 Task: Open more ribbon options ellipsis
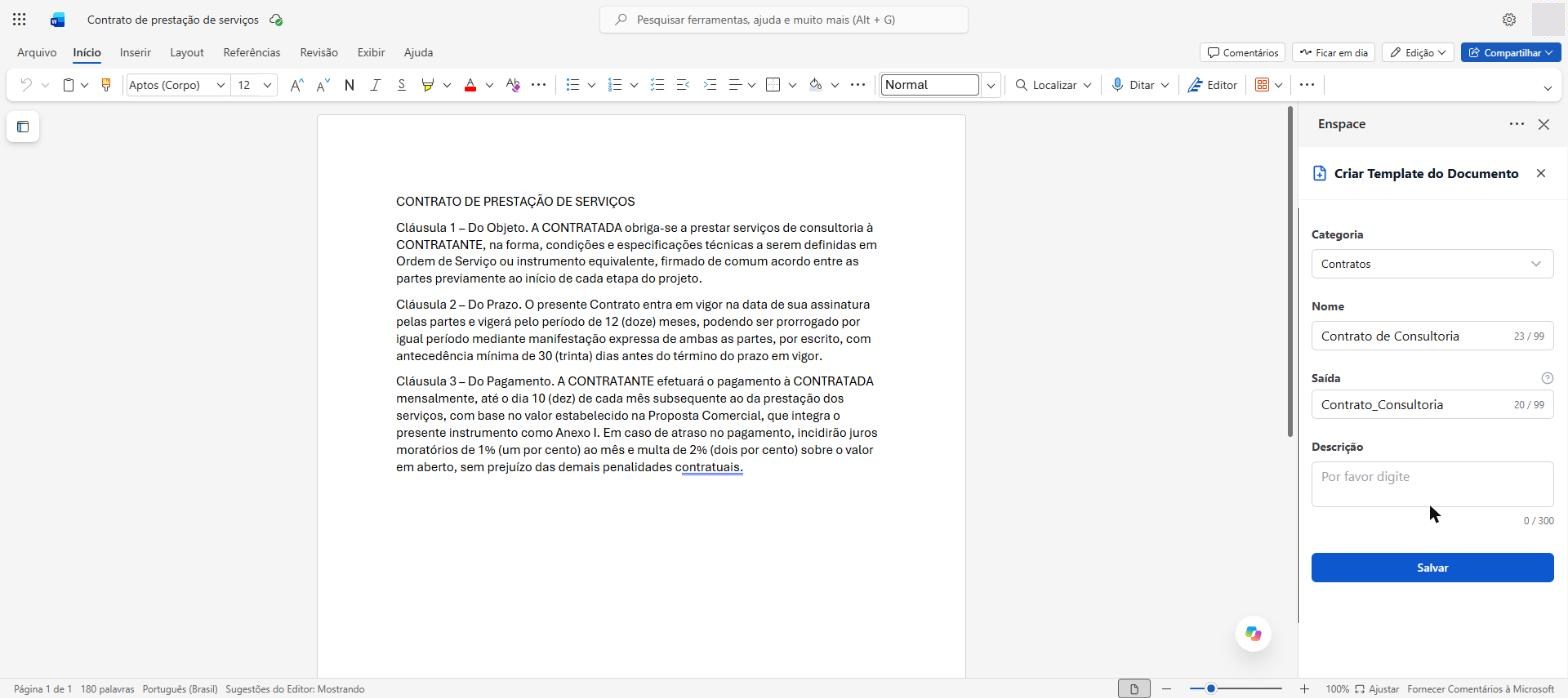pyautogui.click(x=1306, y=85)
